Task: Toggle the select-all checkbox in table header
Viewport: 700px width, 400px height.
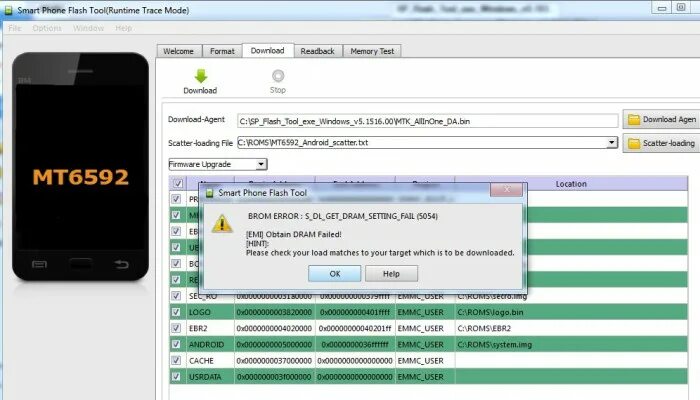Action: coord(178,183)
